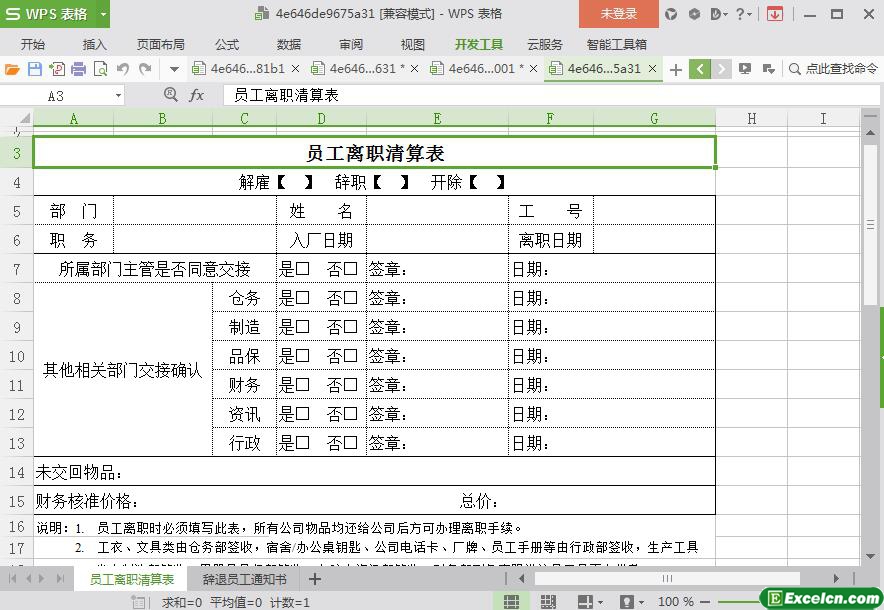Click the save icon in quick toolbar
Image resolution: width=884 pixels, height=610 pixels.
34,69
